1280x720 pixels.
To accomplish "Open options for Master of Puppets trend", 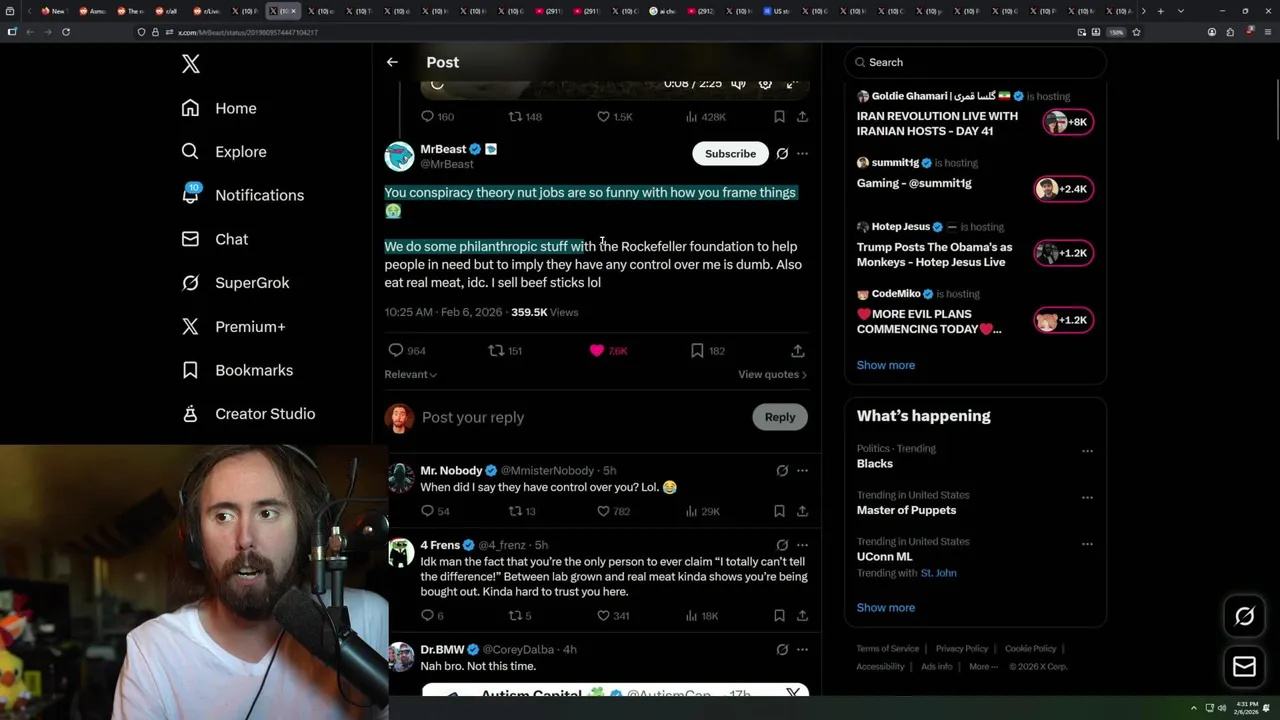I will (1087, 497).
